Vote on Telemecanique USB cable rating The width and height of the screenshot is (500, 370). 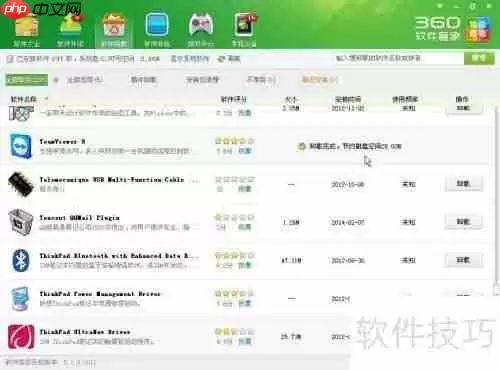click(x=245, y=189)
